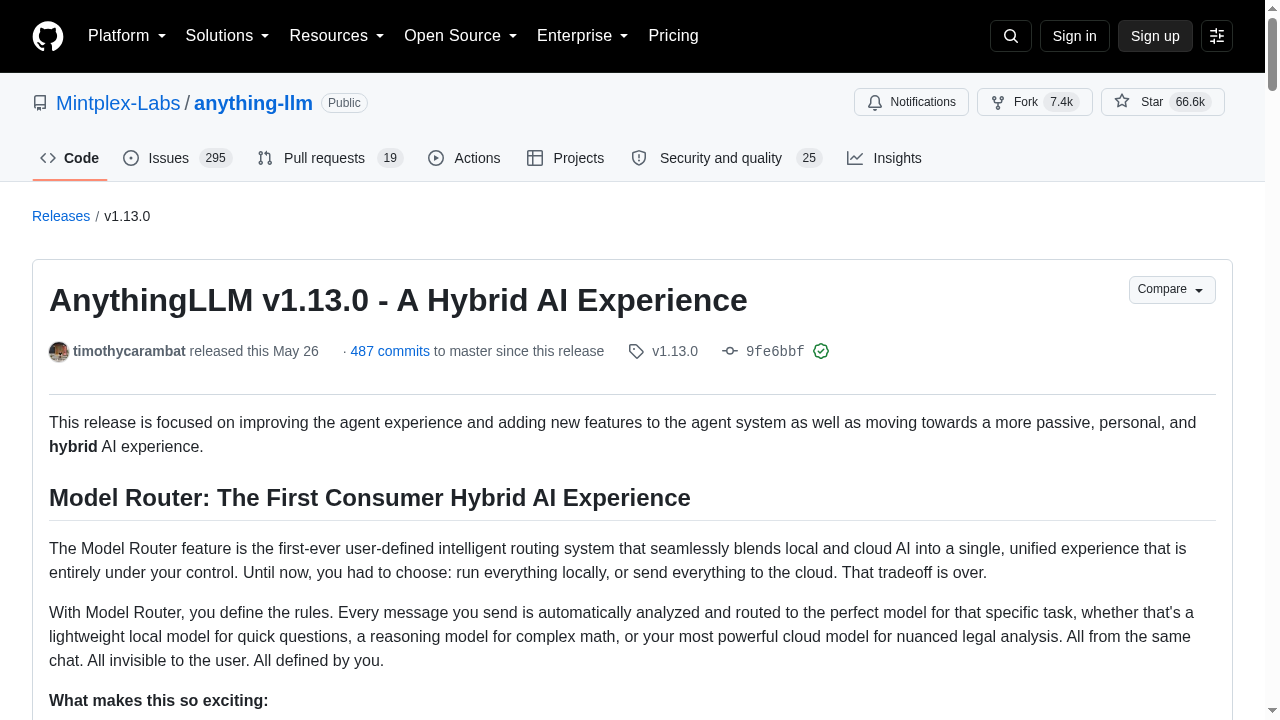Open the Compare dropdown

[x=1172, y=290]
